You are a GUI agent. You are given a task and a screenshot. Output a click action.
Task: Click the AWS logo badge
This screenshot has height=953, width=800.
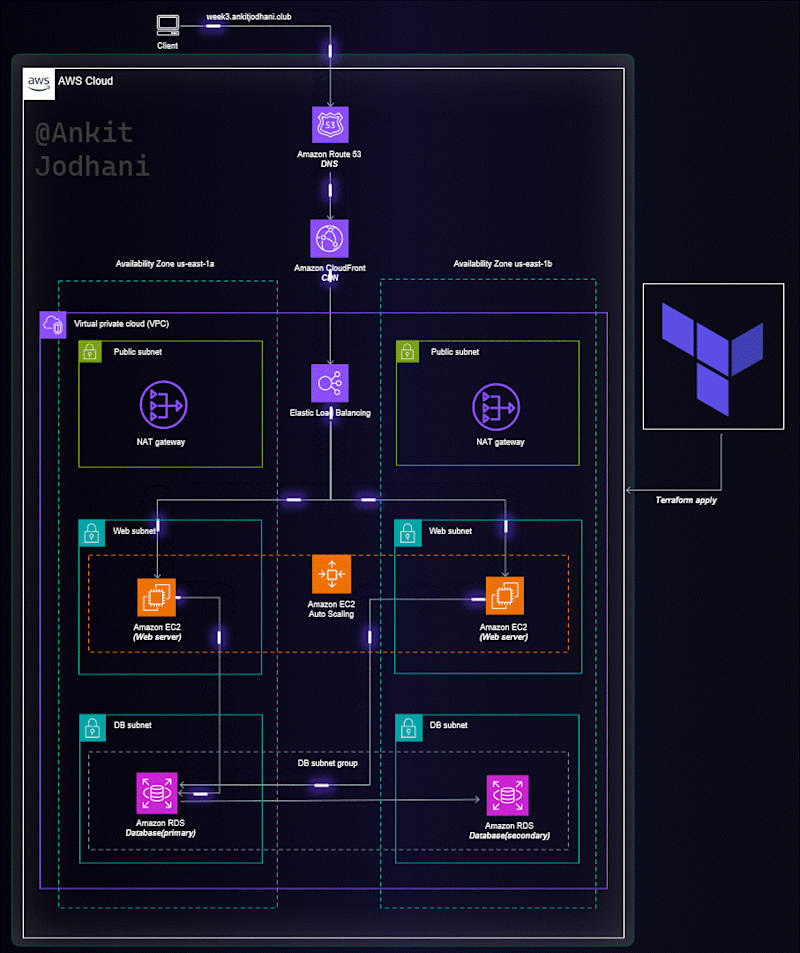(39, 84)
